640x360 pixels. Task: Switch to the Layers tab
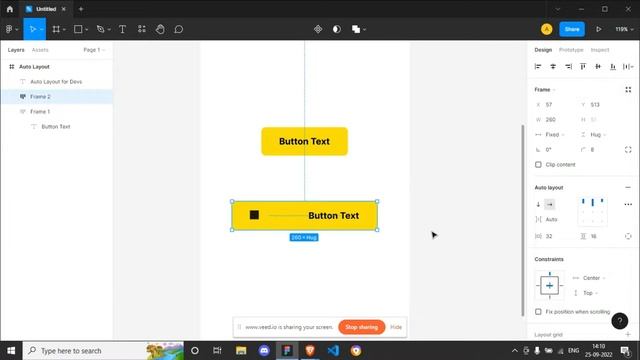(16, 50)
